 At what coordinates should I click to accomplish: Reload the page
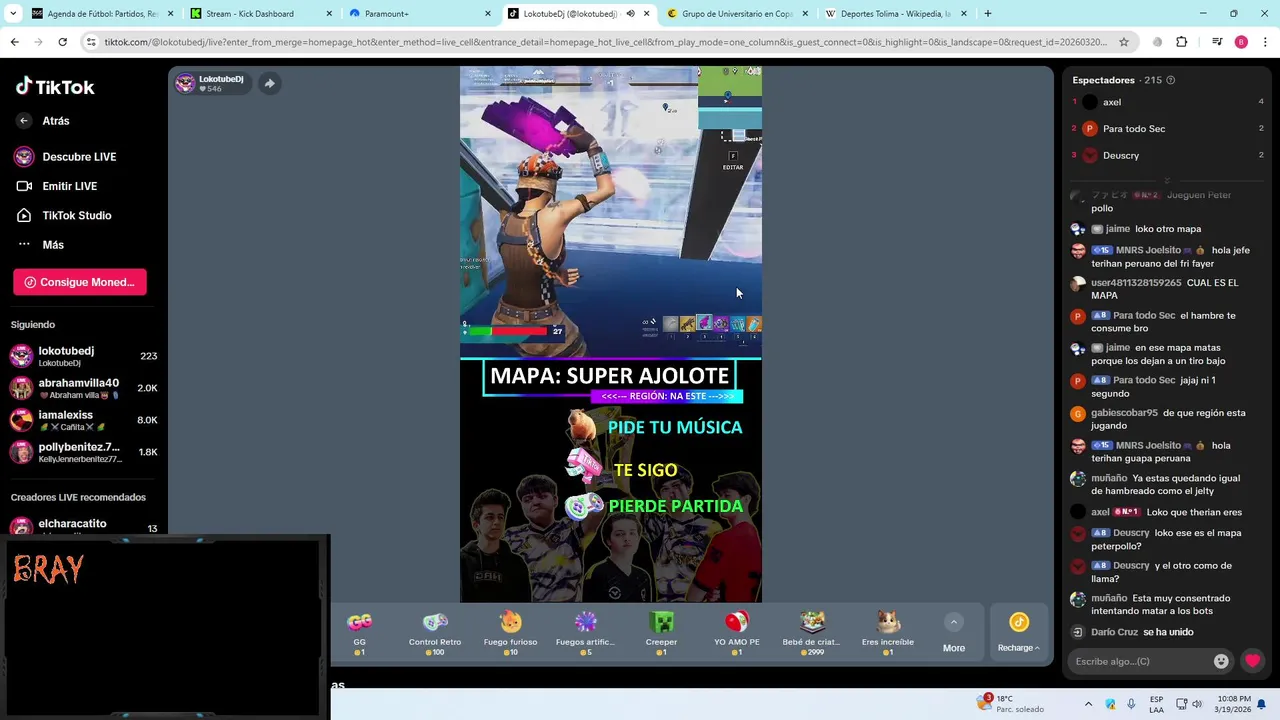(x=62, y=42)
